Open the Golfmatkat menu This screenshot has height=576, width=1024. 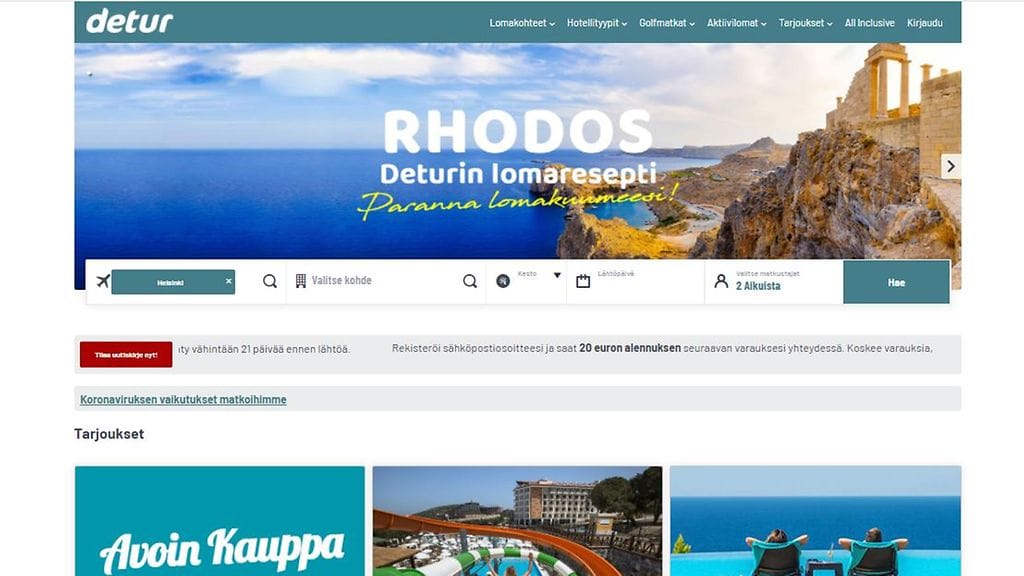point(667,23)
